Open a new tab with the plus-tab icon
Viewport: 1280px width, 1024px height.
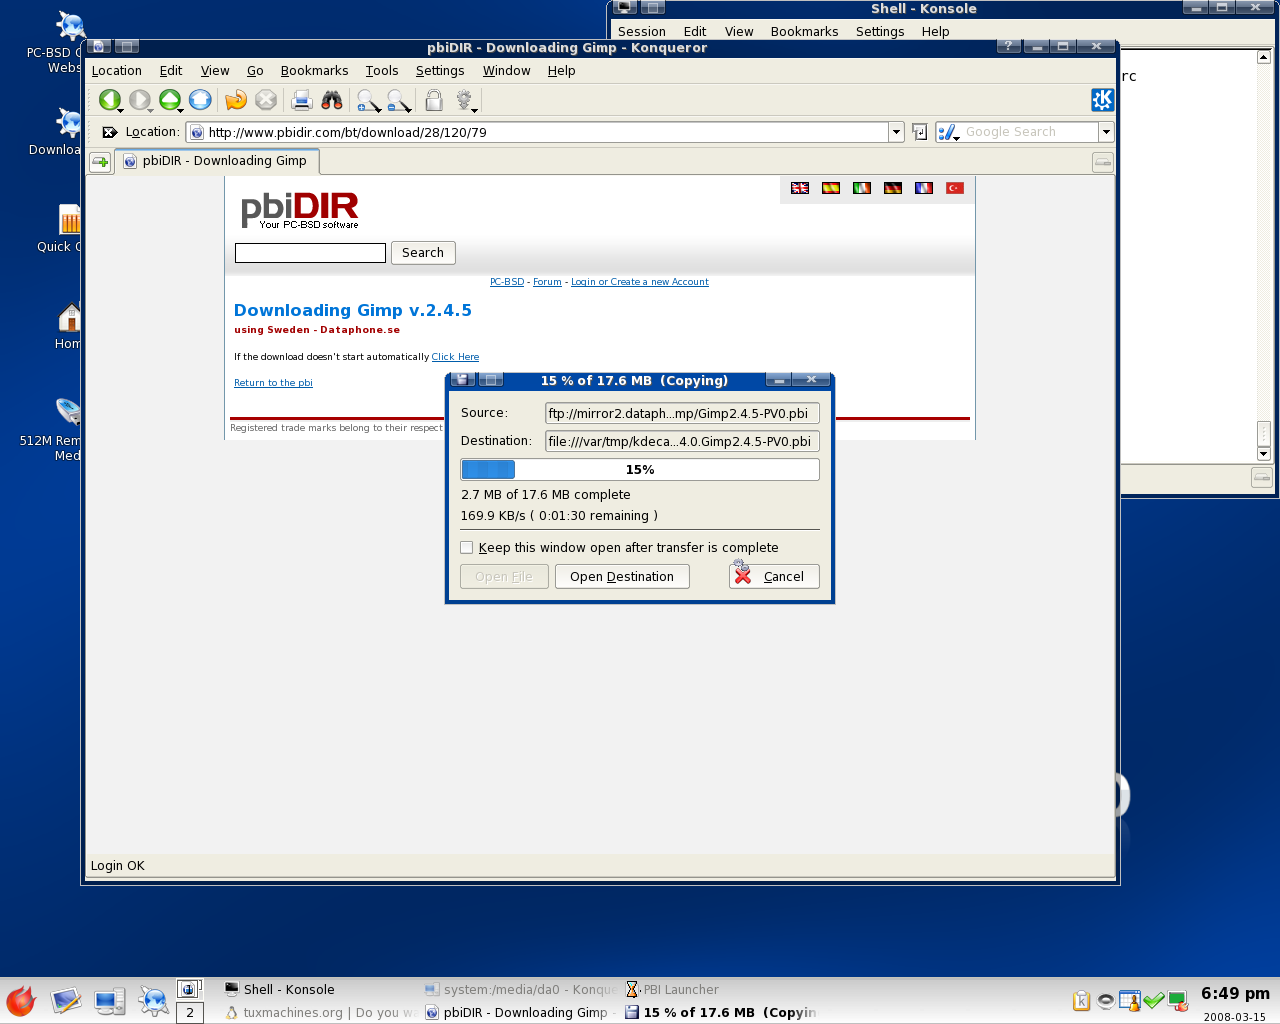[x=100, y=162]
